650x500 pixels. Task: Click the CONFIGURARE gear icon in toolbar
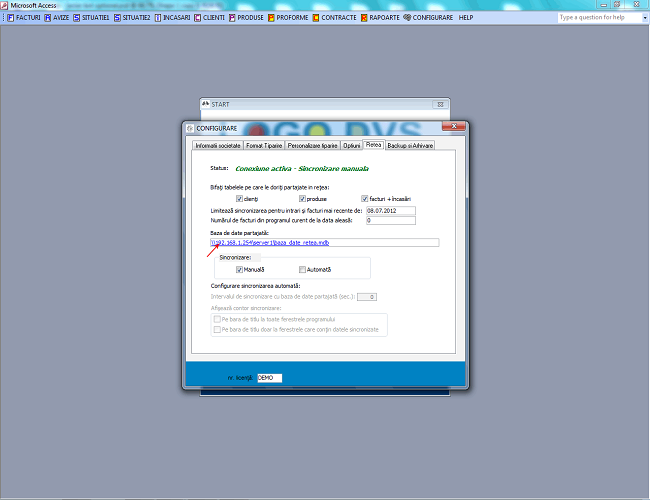tap(407, 17)
